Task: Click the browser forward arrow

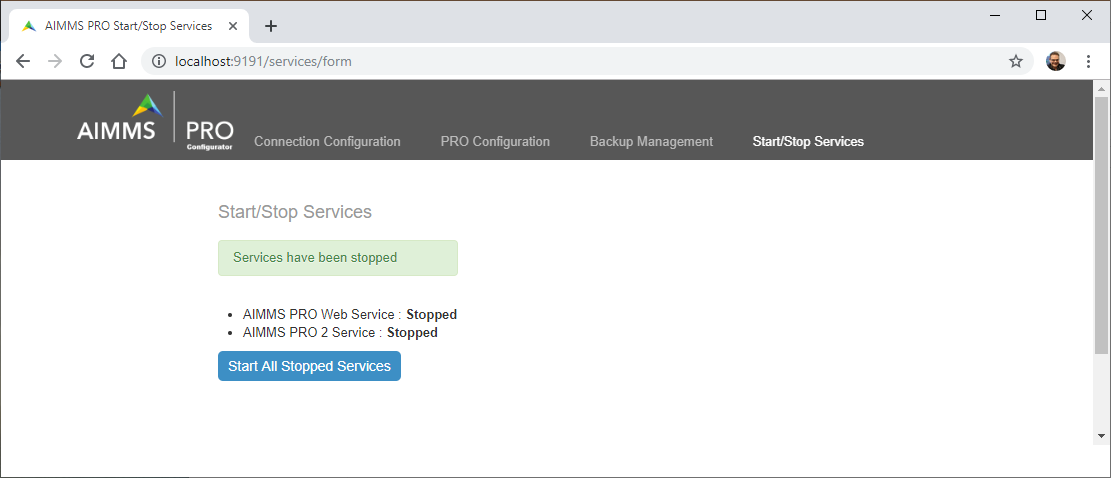Action: point(55,62)
